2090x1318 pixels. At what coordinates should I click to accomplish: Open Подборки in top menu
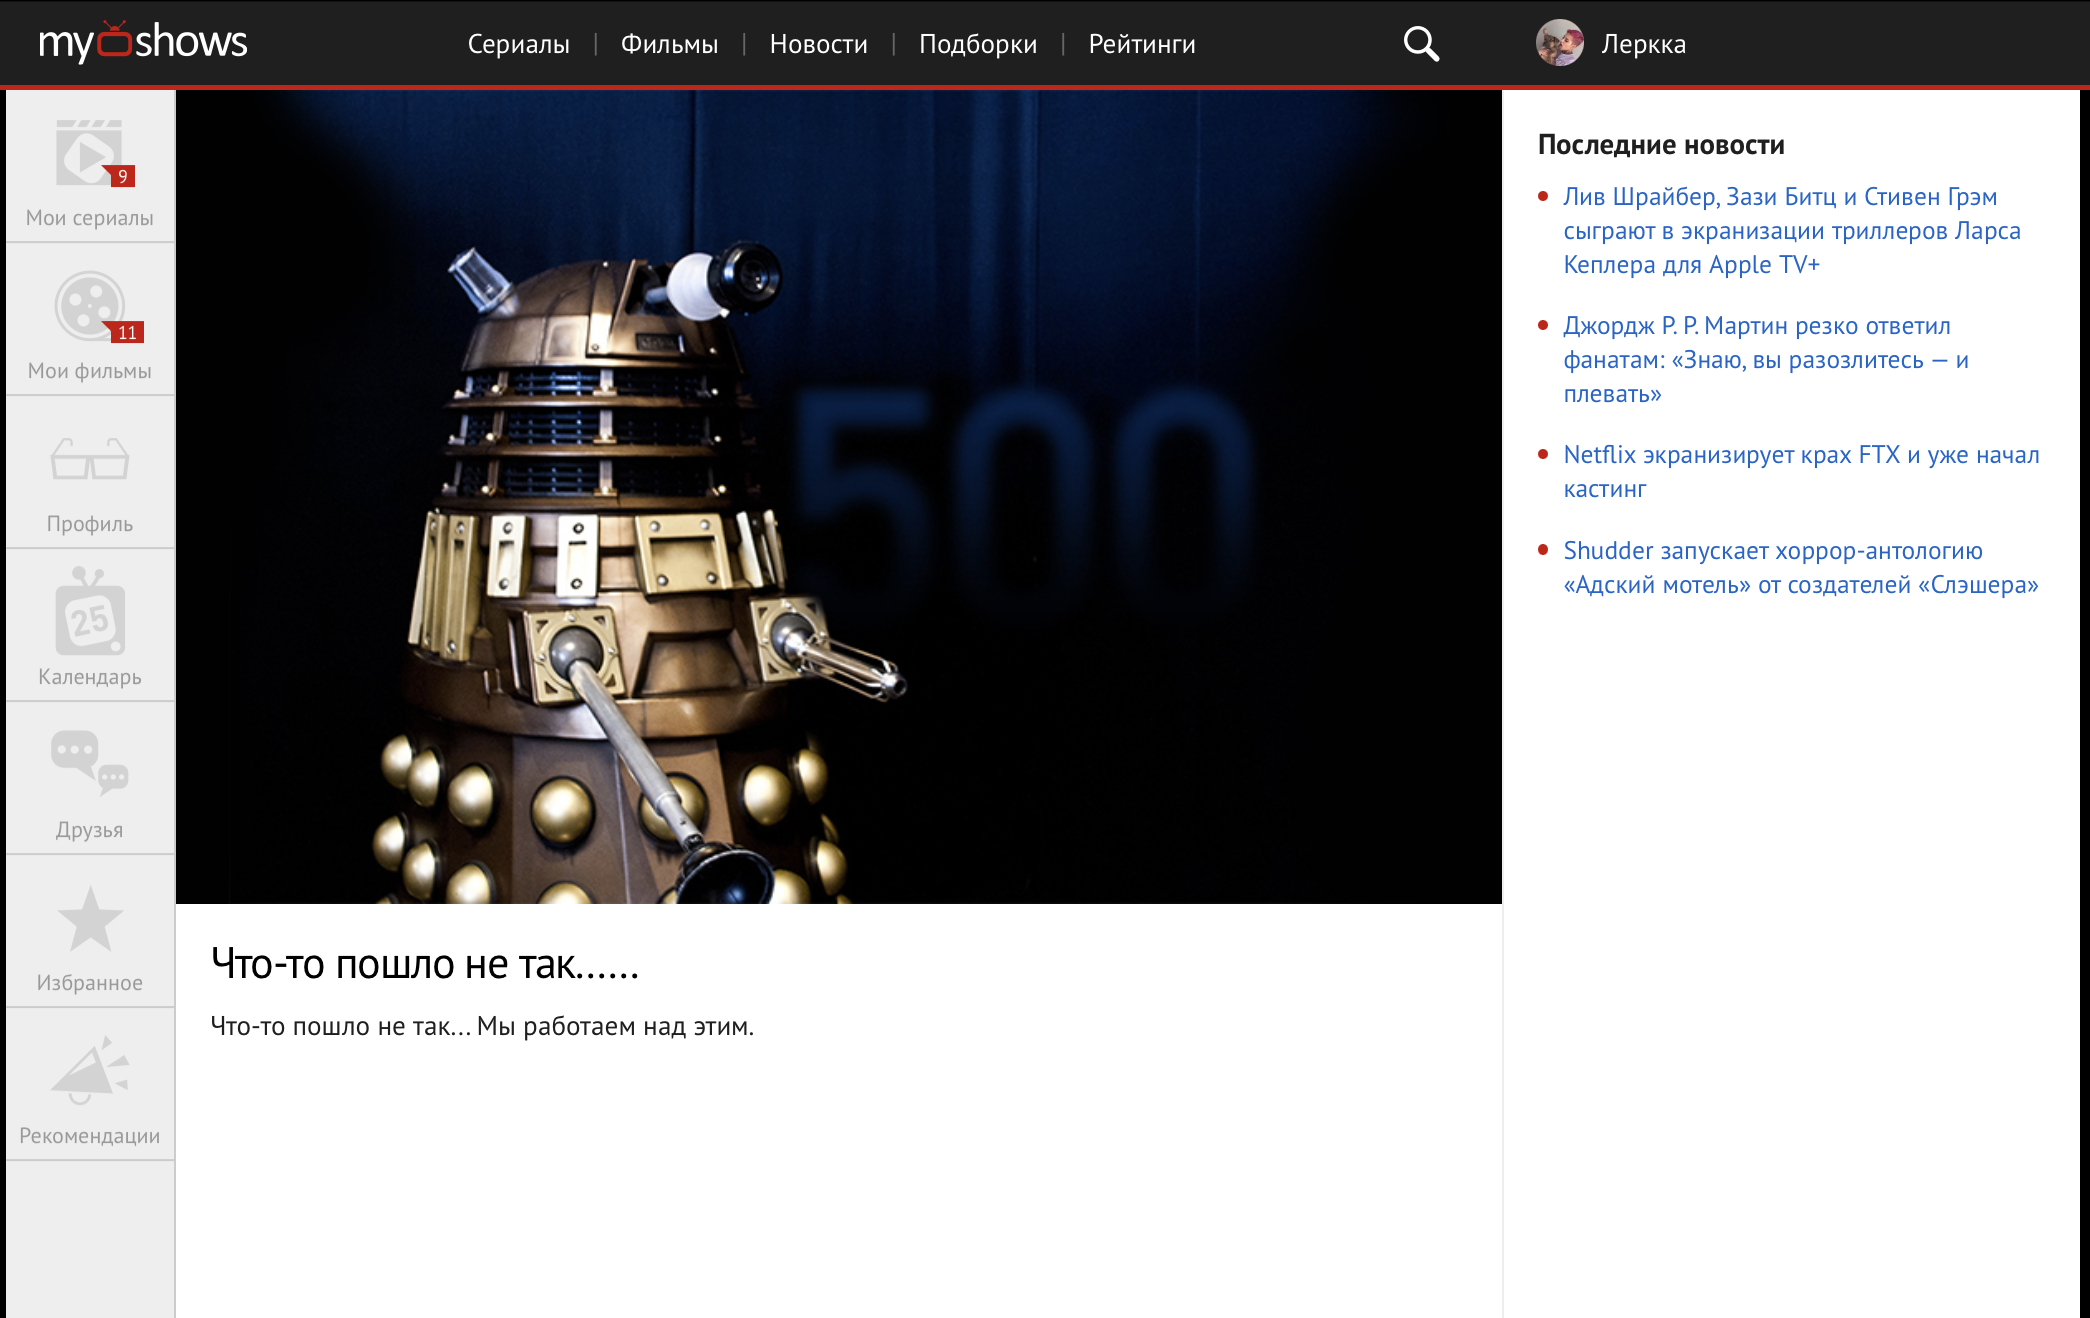click(x=978, y=44)
